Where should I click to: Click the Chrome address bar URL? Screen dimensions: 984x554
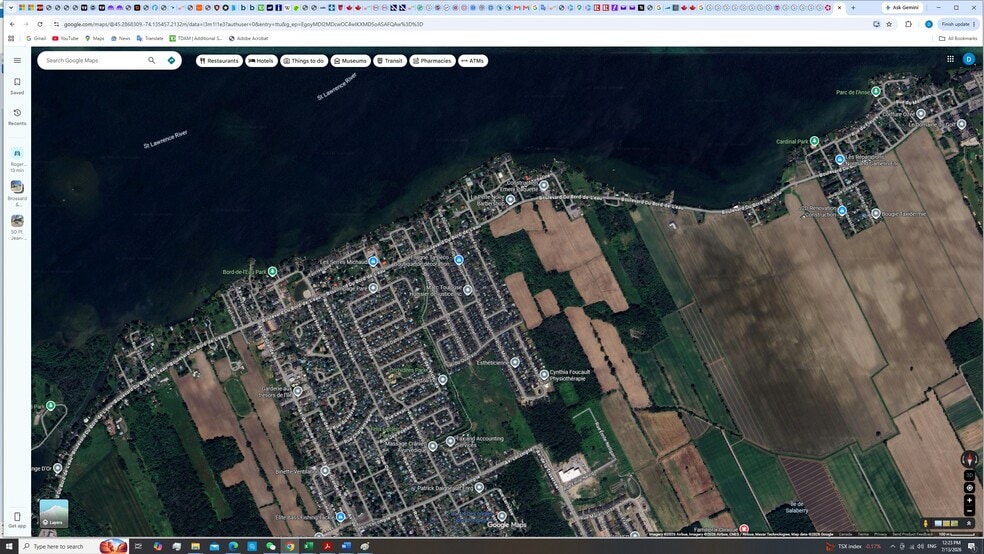(x=243, y=24)
